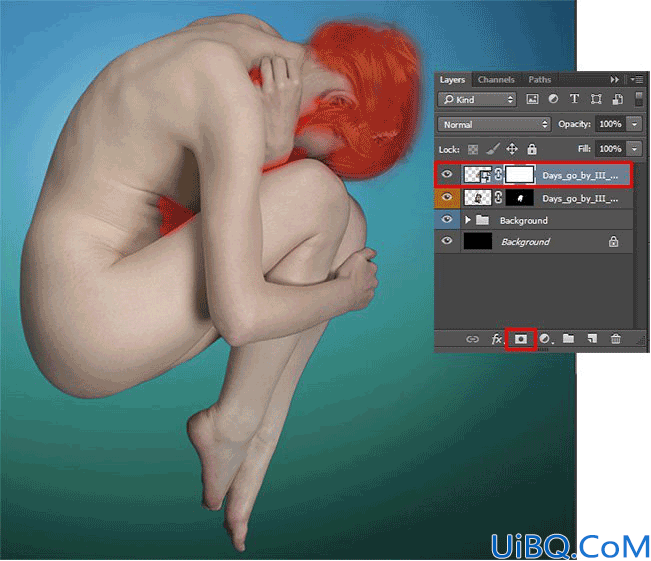Click the Fill value field
This screenshot has width=651, height=561.
610,149
